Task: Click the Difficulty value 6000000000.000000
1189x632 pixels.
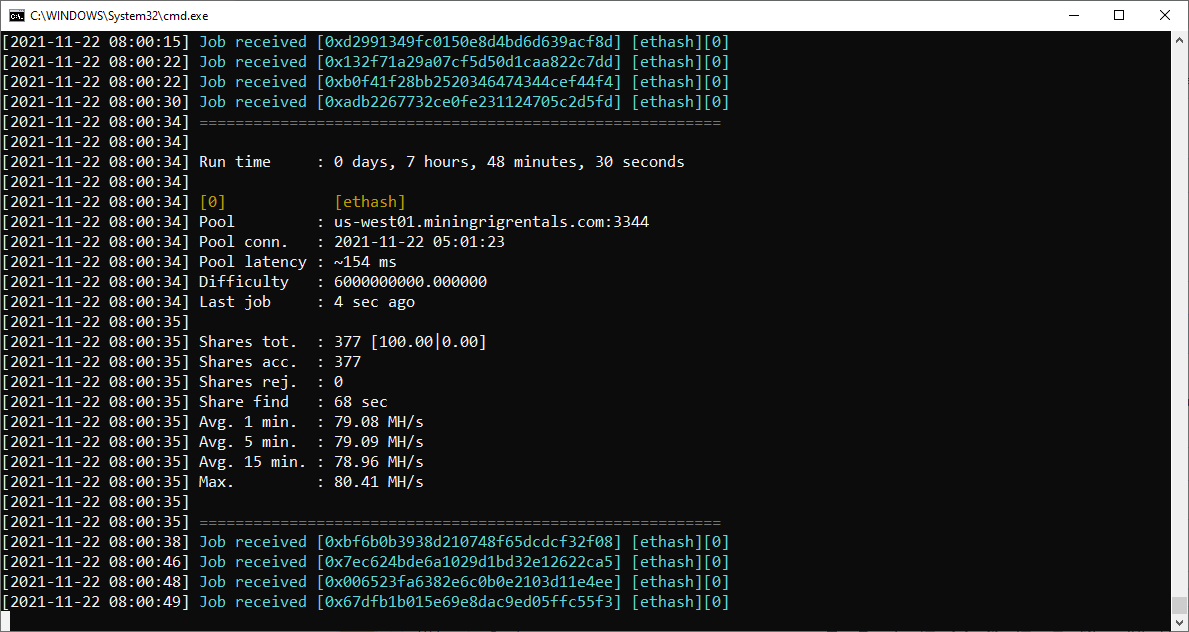Action: pos(410,281)
